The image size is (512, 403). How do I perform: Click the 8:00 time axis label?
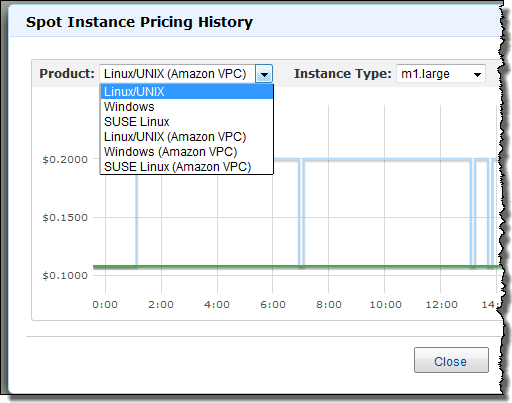tap(329, 304)
